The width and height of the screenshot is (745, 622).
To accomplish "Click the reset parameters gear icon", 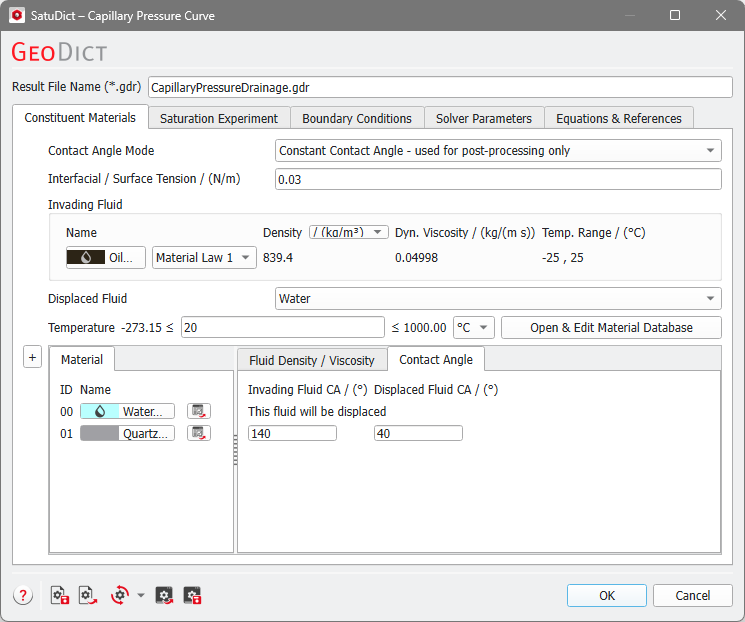I will (120, 595).
